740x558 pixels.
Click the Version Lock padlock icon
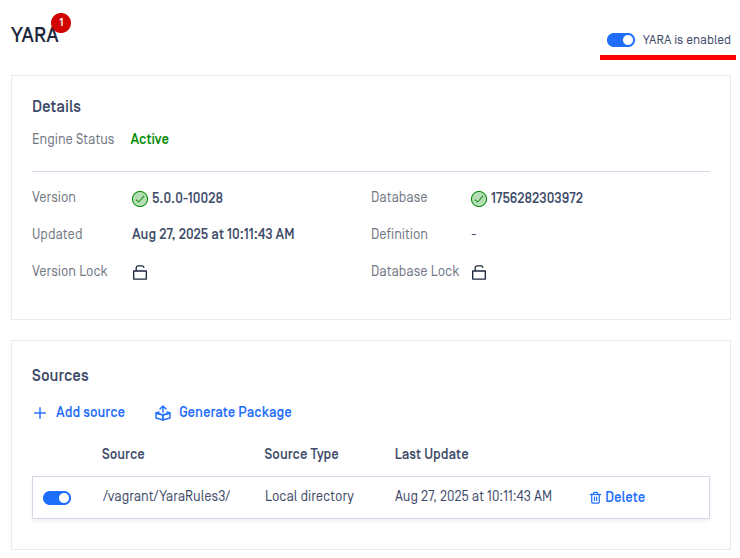coord(140,272)
